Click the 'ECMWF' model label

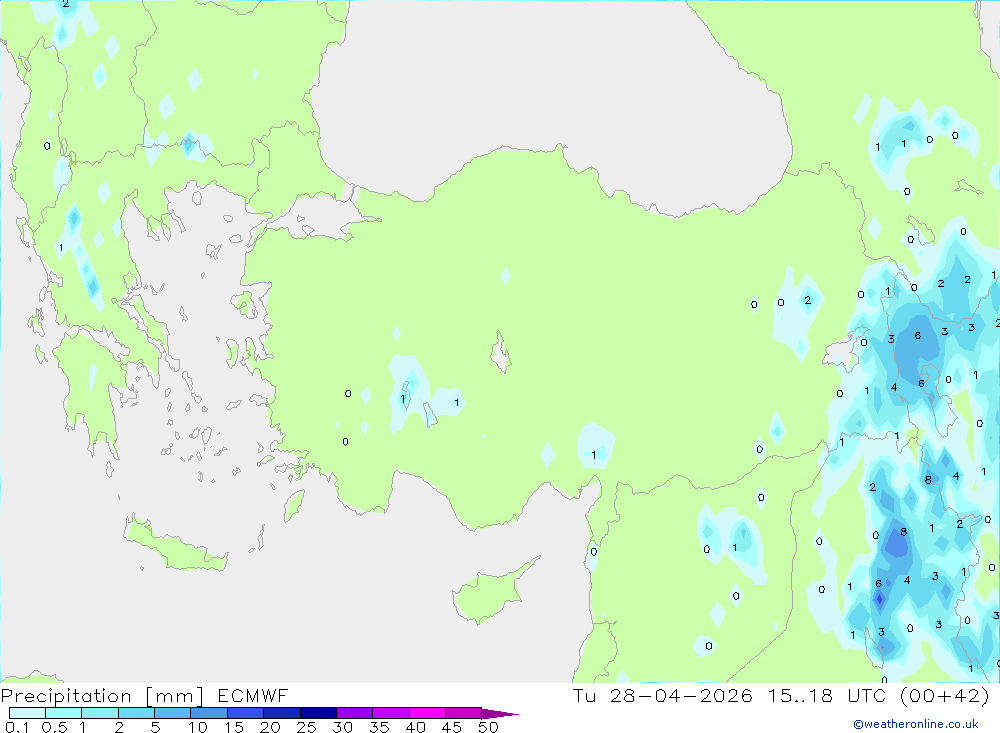(253, 695)
